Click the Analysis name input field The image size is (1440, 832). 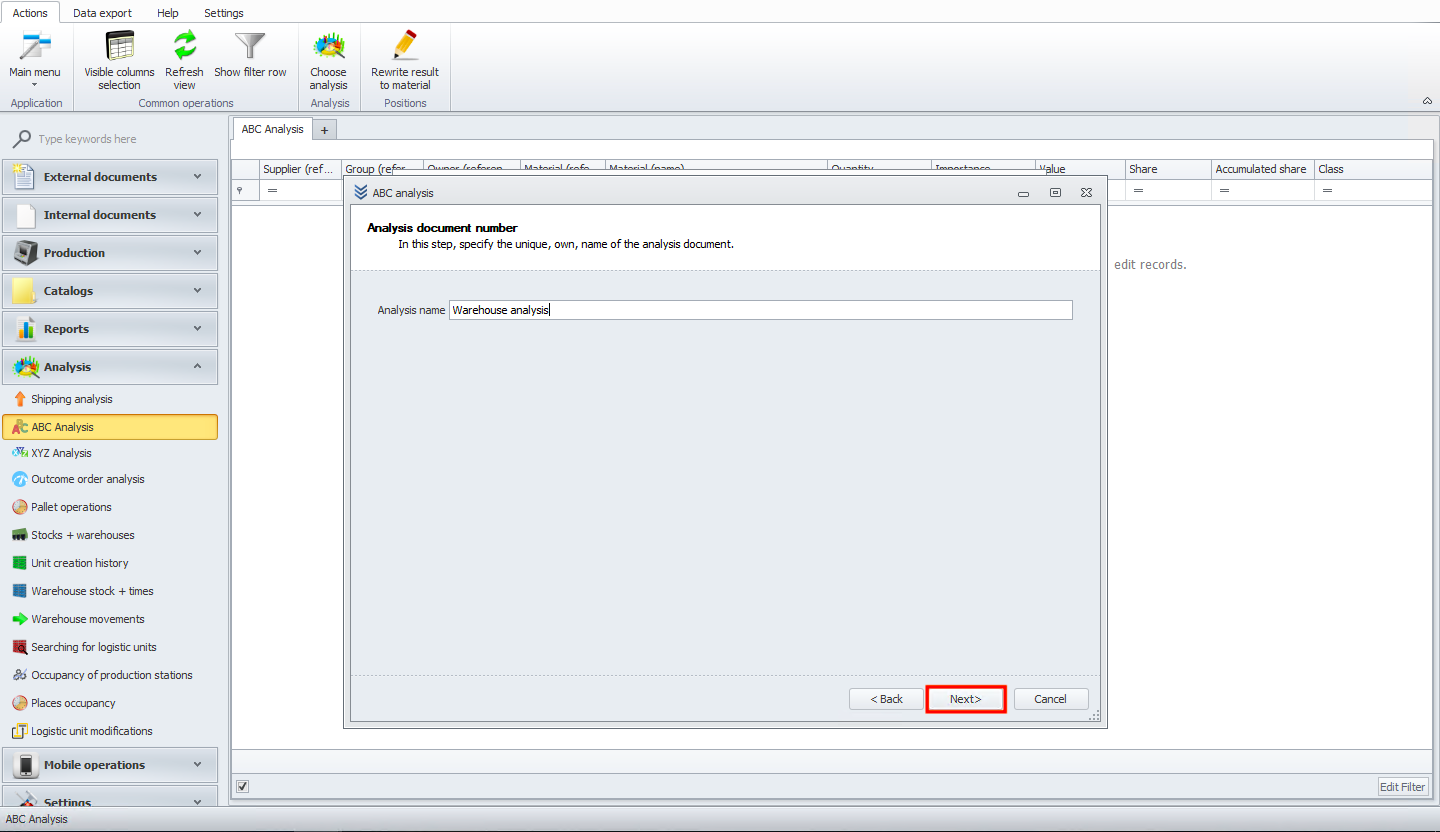pyautogui.click(x=761, y=310)
